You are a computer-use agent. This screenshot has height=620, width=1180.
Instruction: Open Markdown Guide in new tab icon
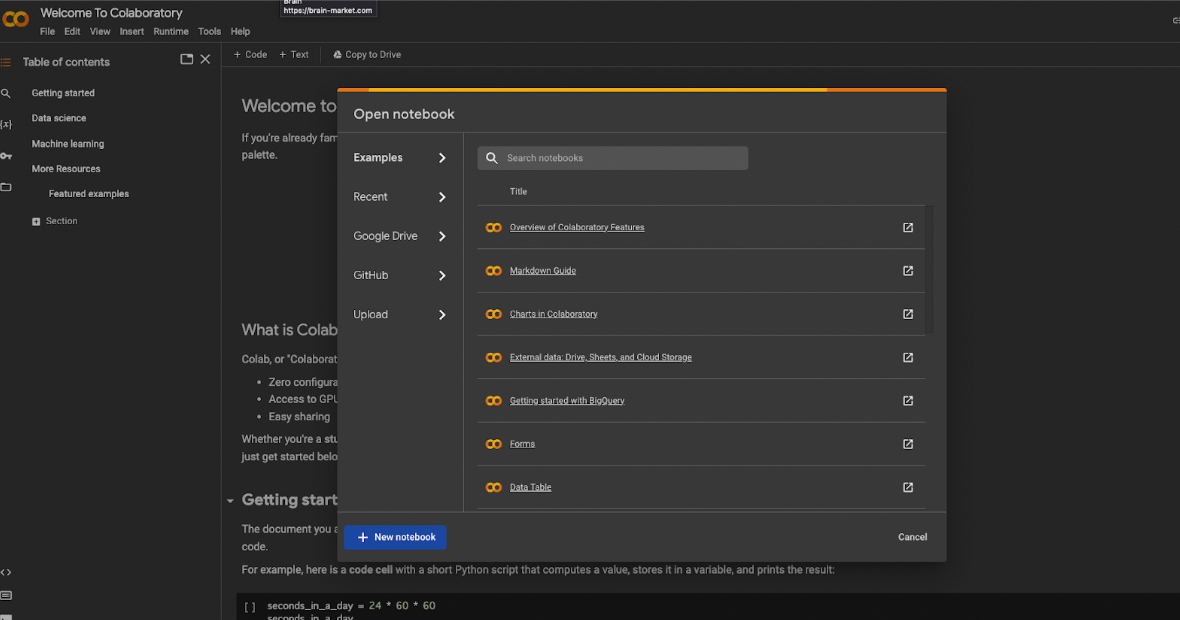pos(908,271)
